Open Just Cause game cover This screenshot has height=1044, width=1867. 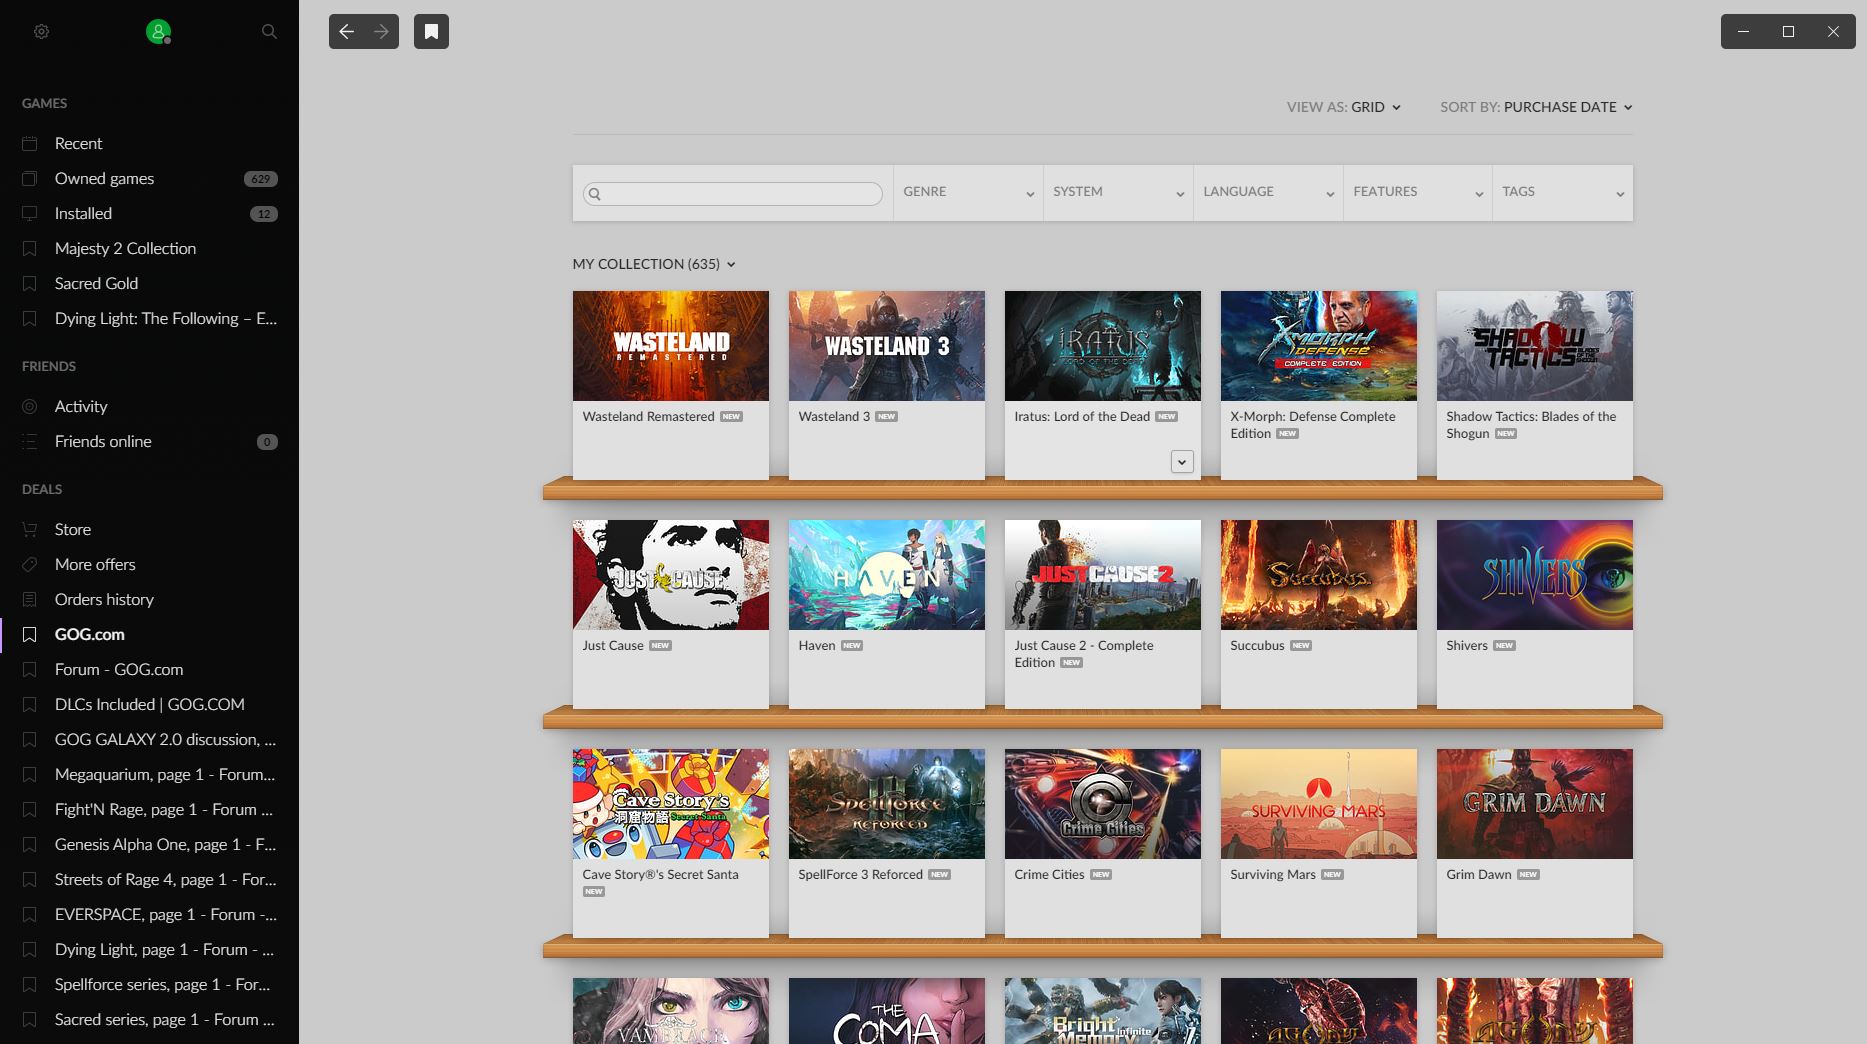point(671,575)
